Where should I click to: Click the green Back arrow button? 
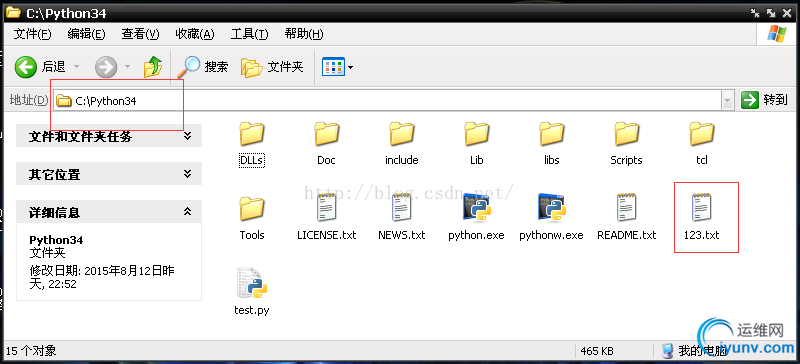(26, 67)
